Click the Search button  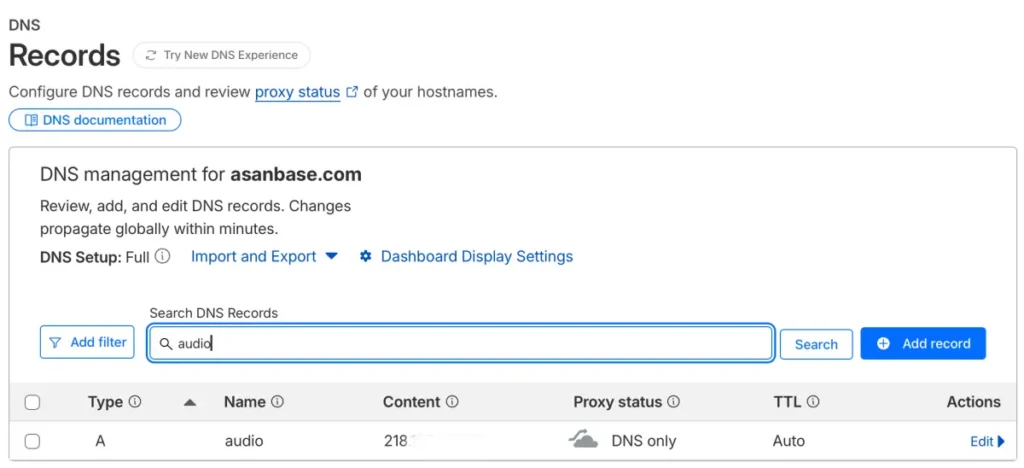click(816, 344)
